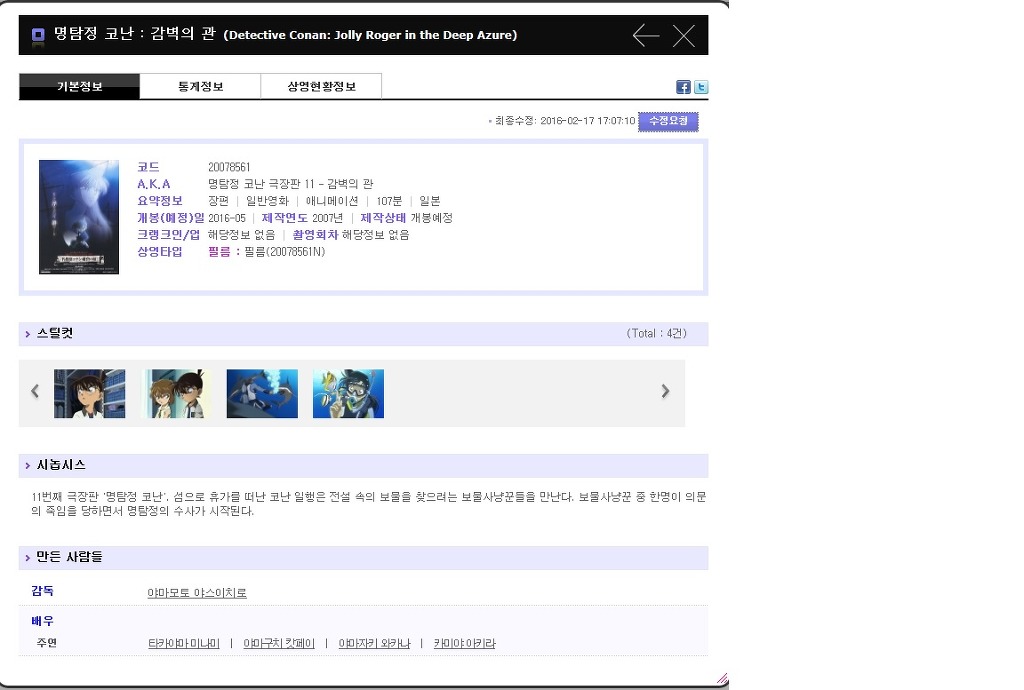This screenshot has height=690, width=1024.
Task: Open the movie poster thumbnail
Action: 79,217
